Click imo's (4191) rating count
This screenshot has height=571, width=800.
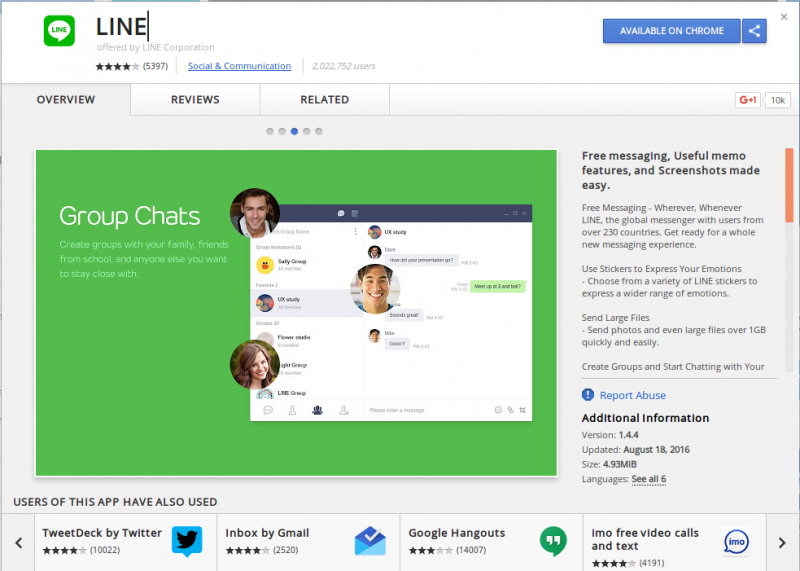[x=652, y=563]
